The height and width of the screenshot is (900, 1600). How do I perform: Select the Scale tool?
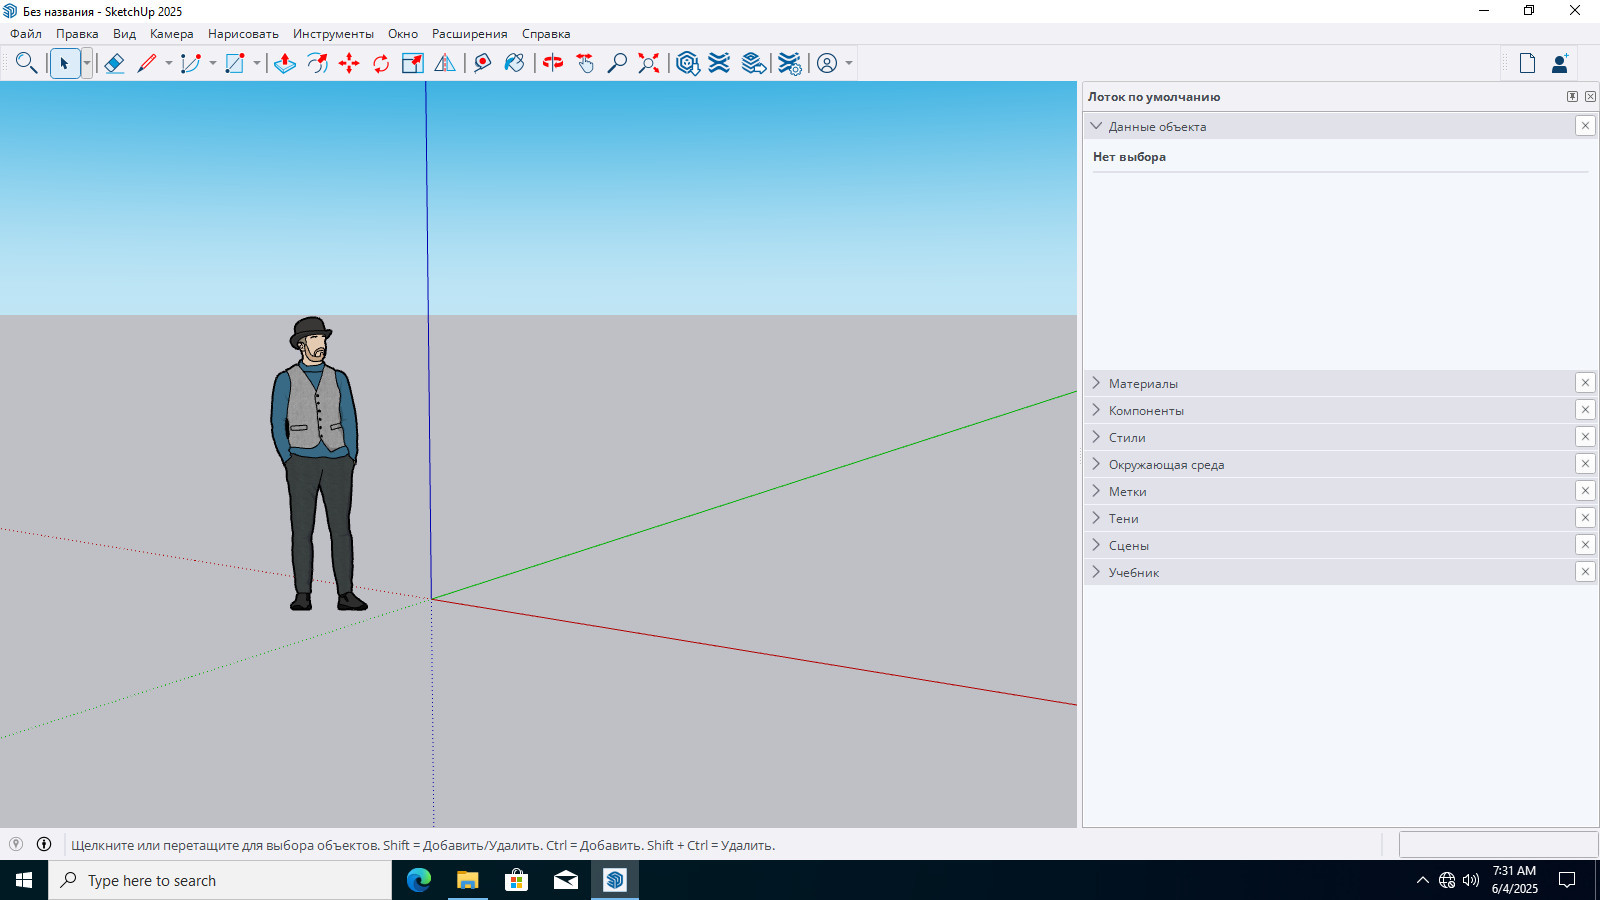[x=413, y=63]
